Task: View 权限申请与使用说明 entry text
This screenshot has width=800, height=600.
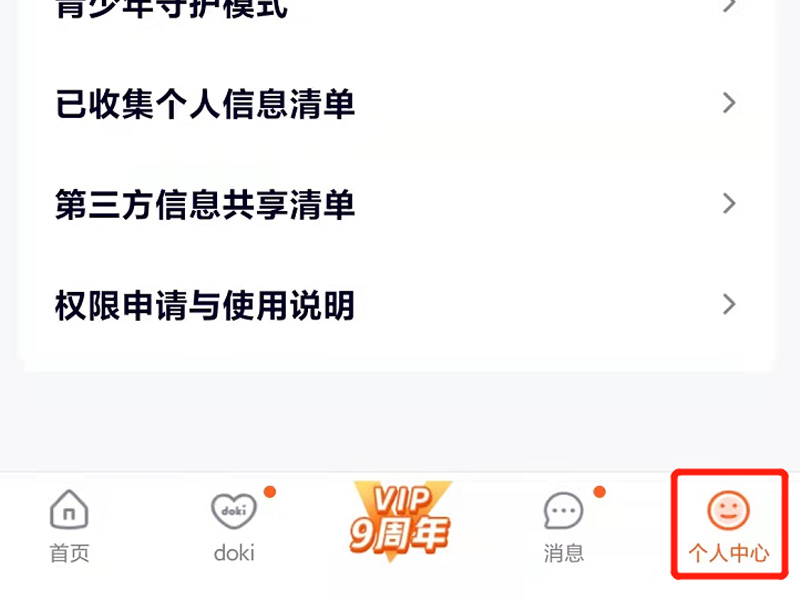Action: point(205,305)
